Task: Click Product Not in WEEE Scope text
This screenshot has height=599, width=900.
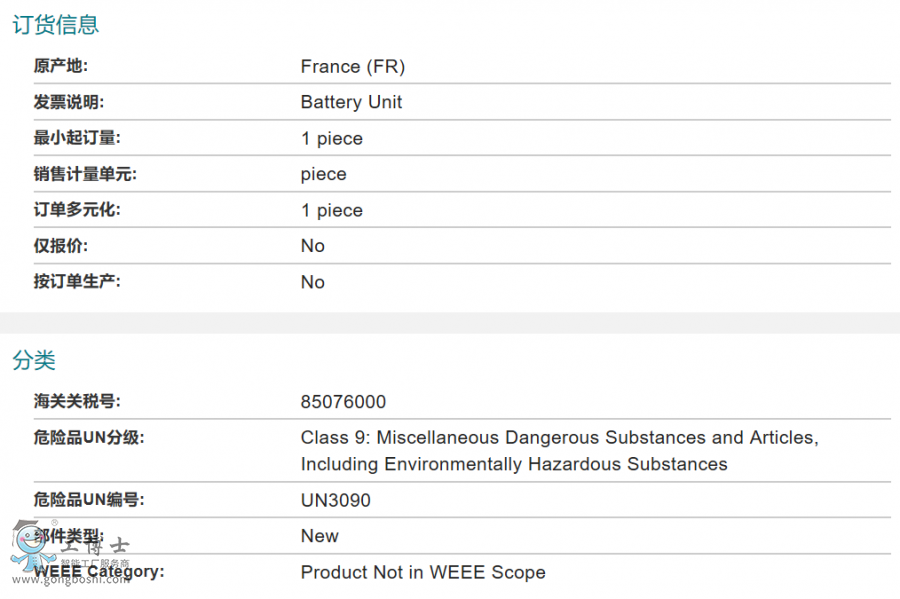Action: point(423,572)
